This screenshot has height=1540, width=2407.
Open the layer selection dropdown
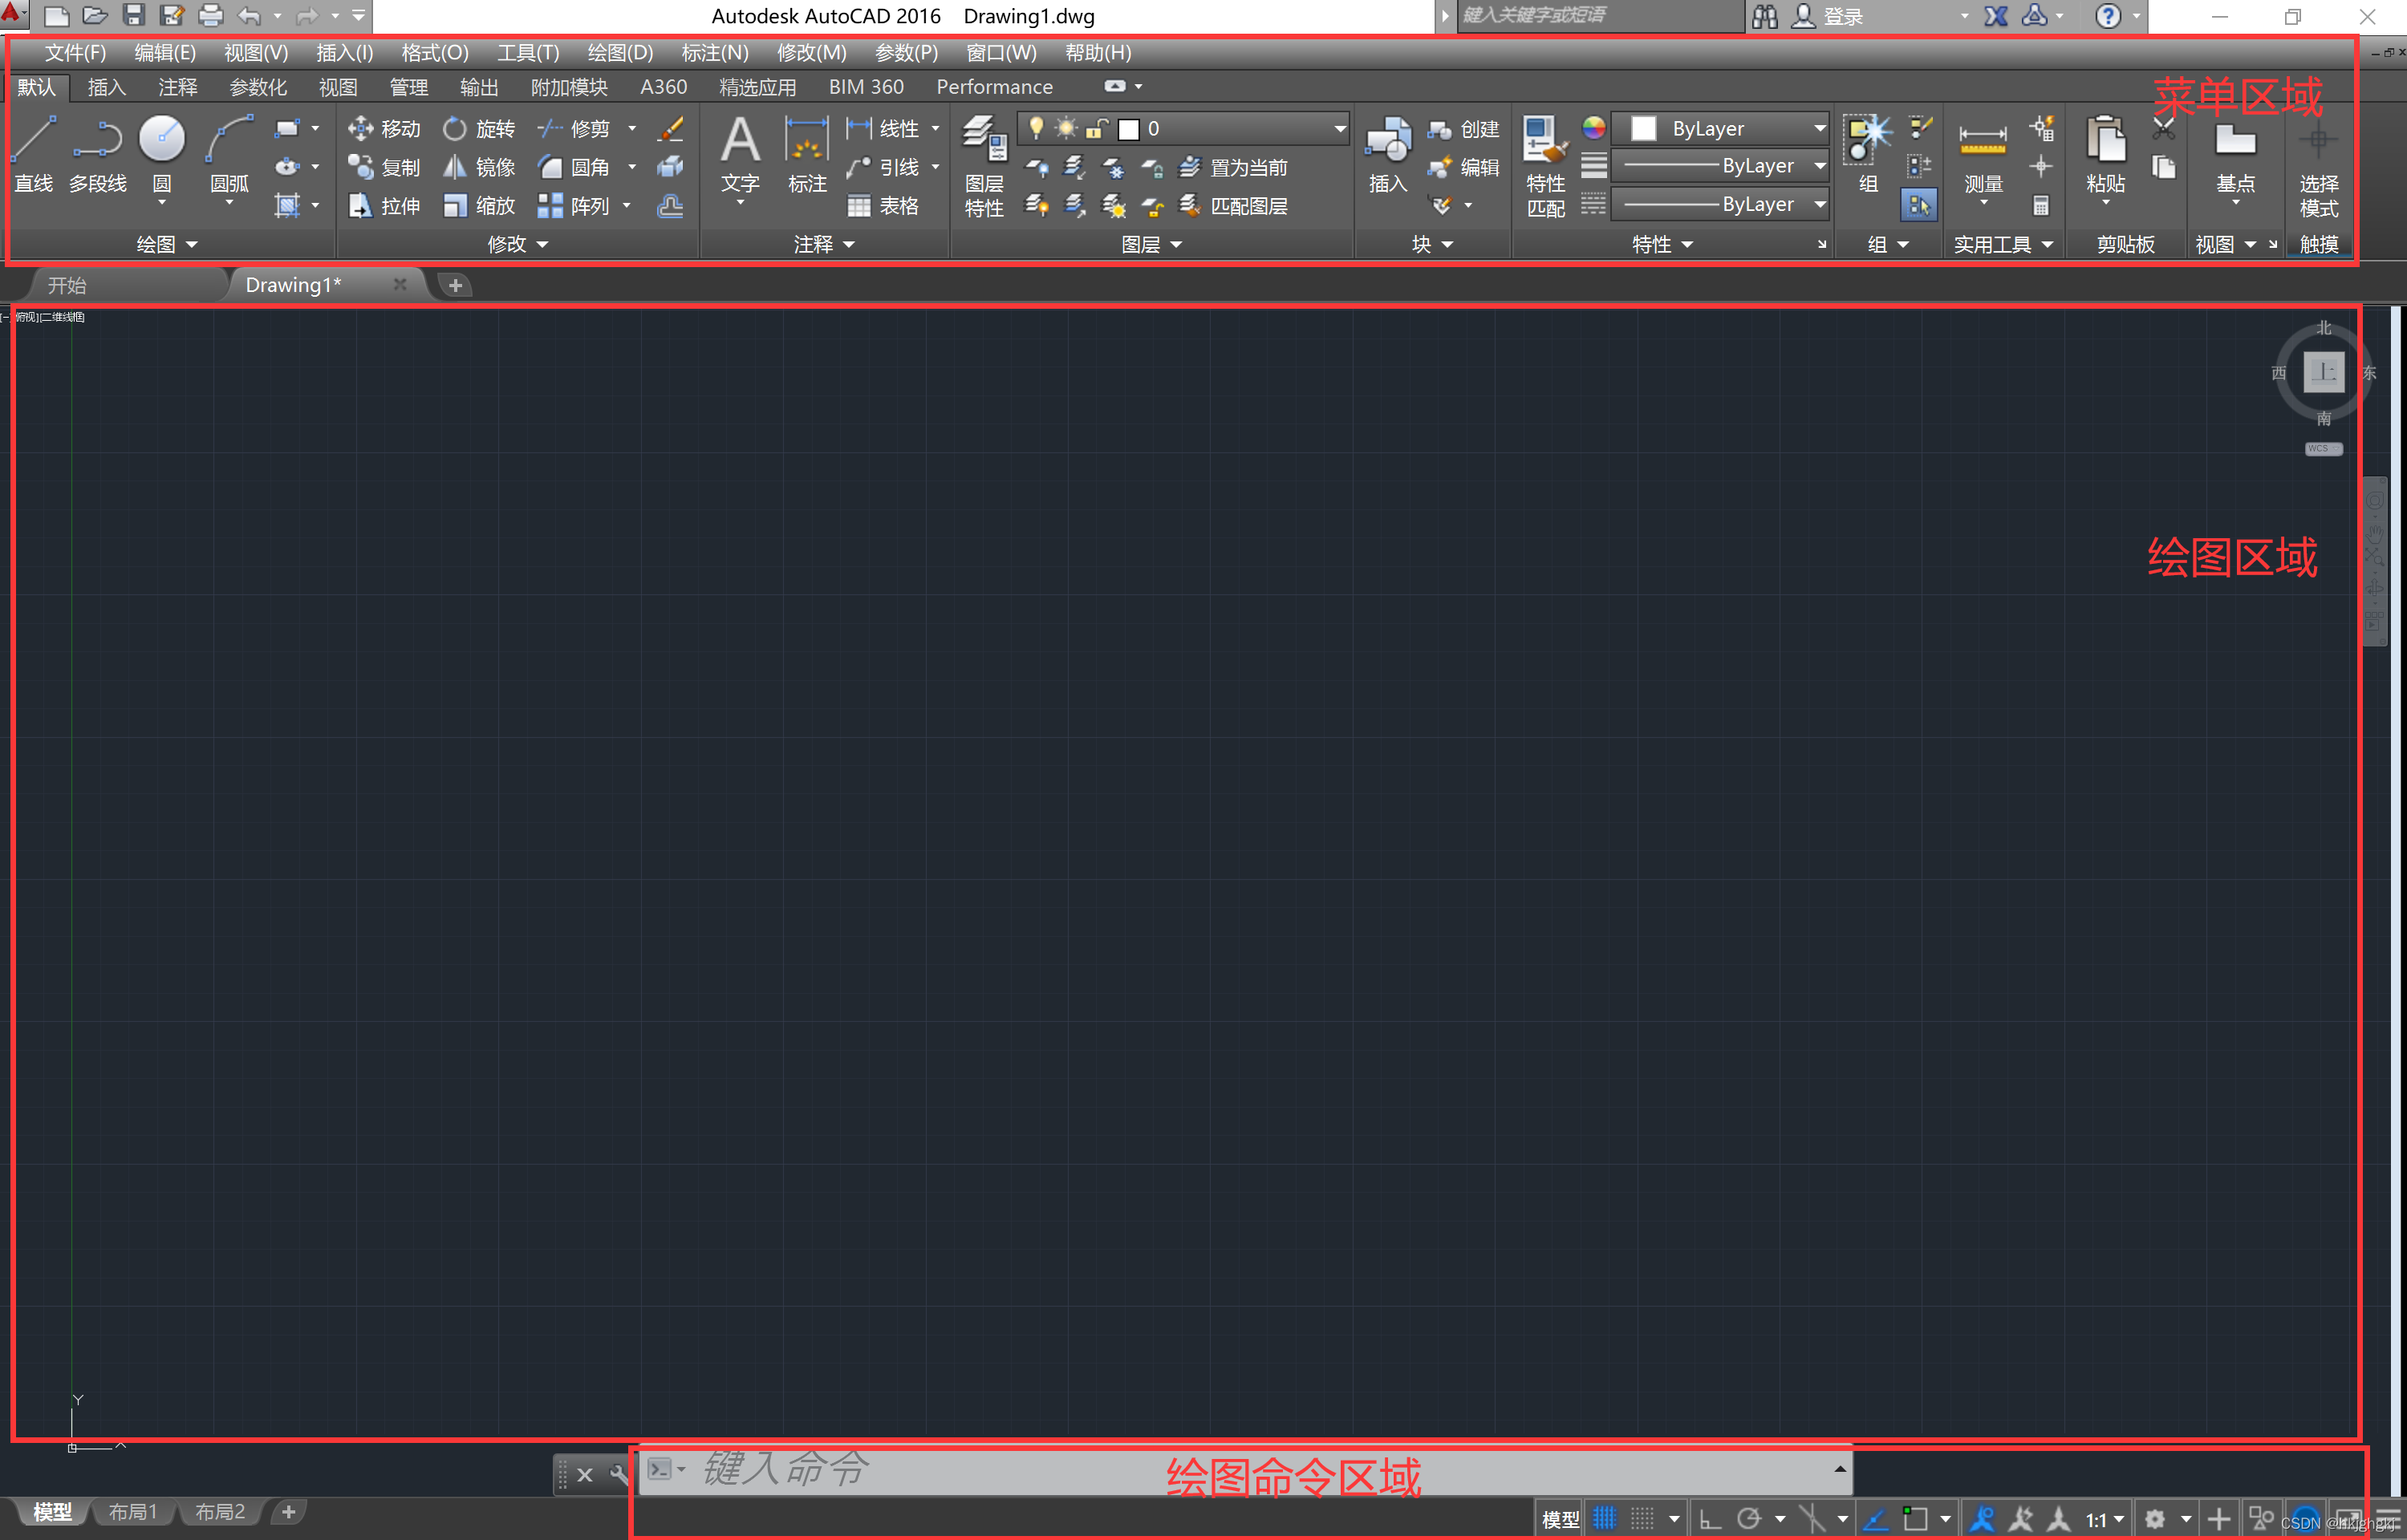click(x=1339, y=128)
